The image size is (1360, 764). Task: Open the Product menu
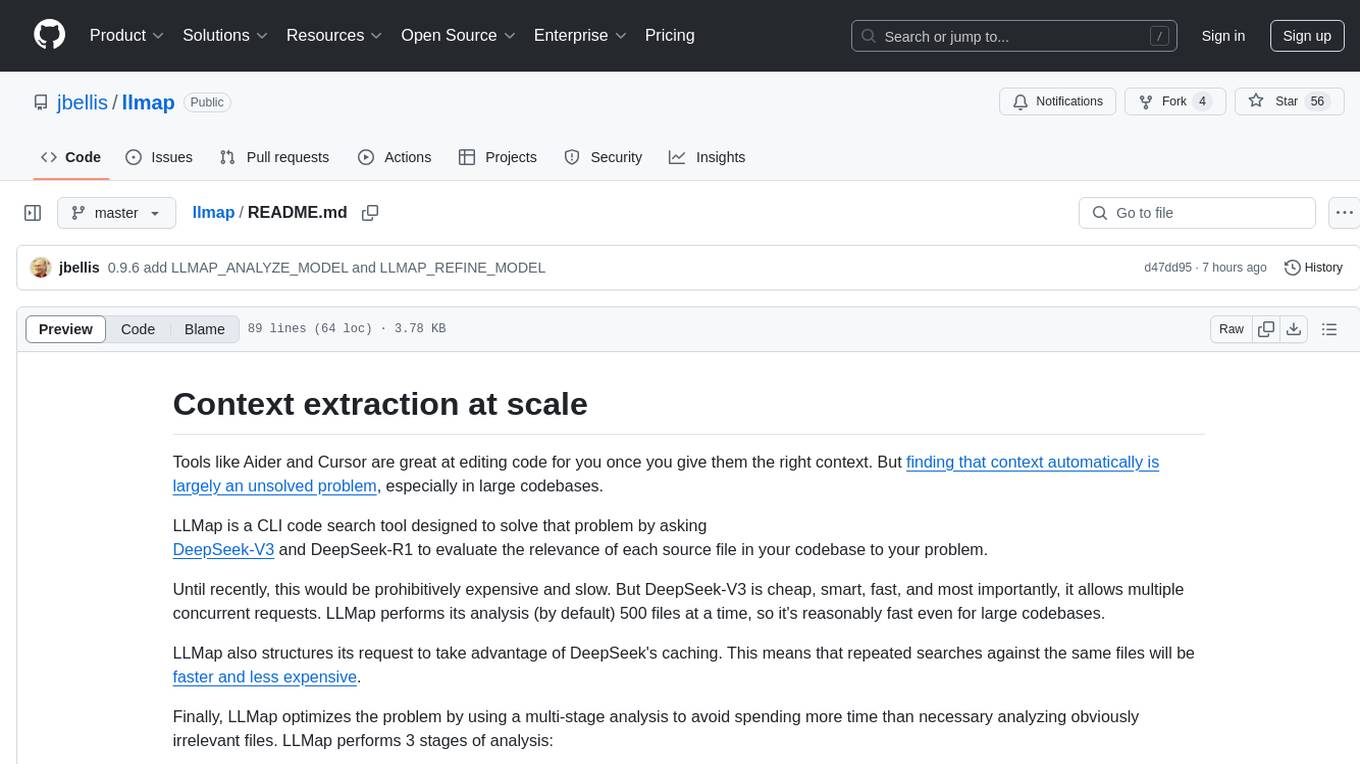127,35
